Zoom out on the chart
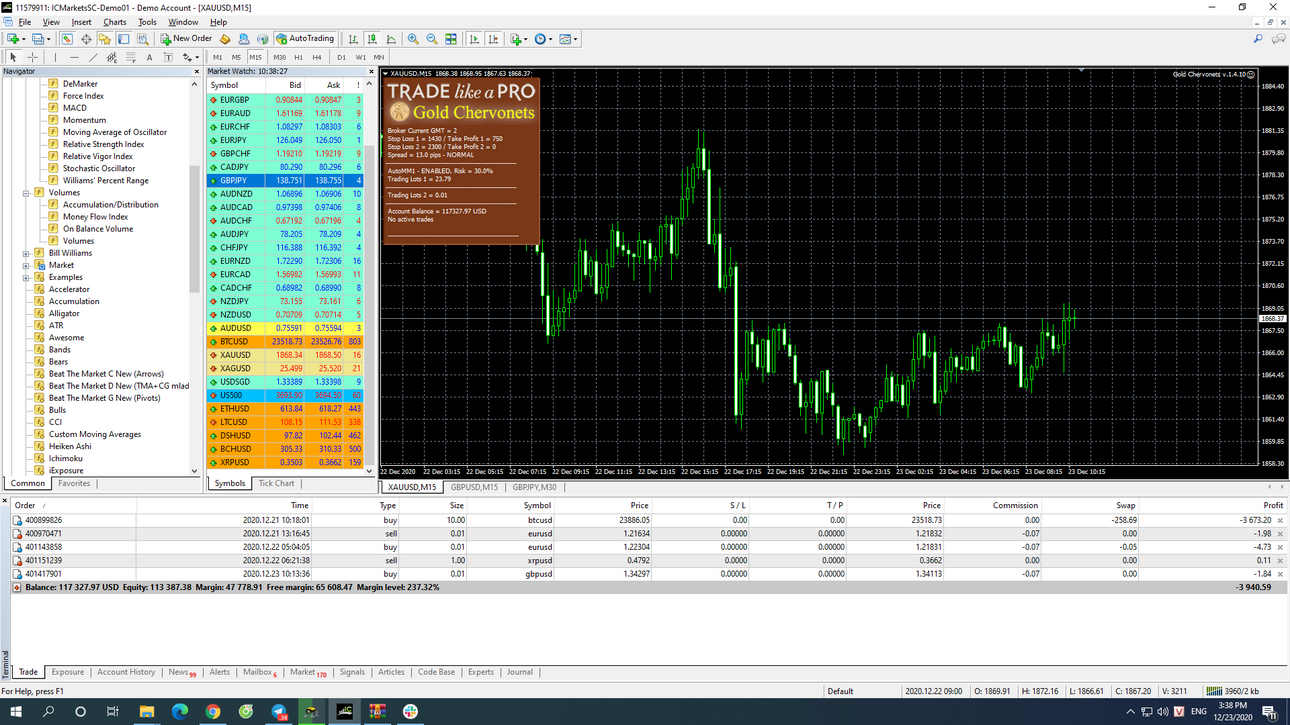Image resolution: width=1290 pixels, height=725 pixels. pos(432,39)
